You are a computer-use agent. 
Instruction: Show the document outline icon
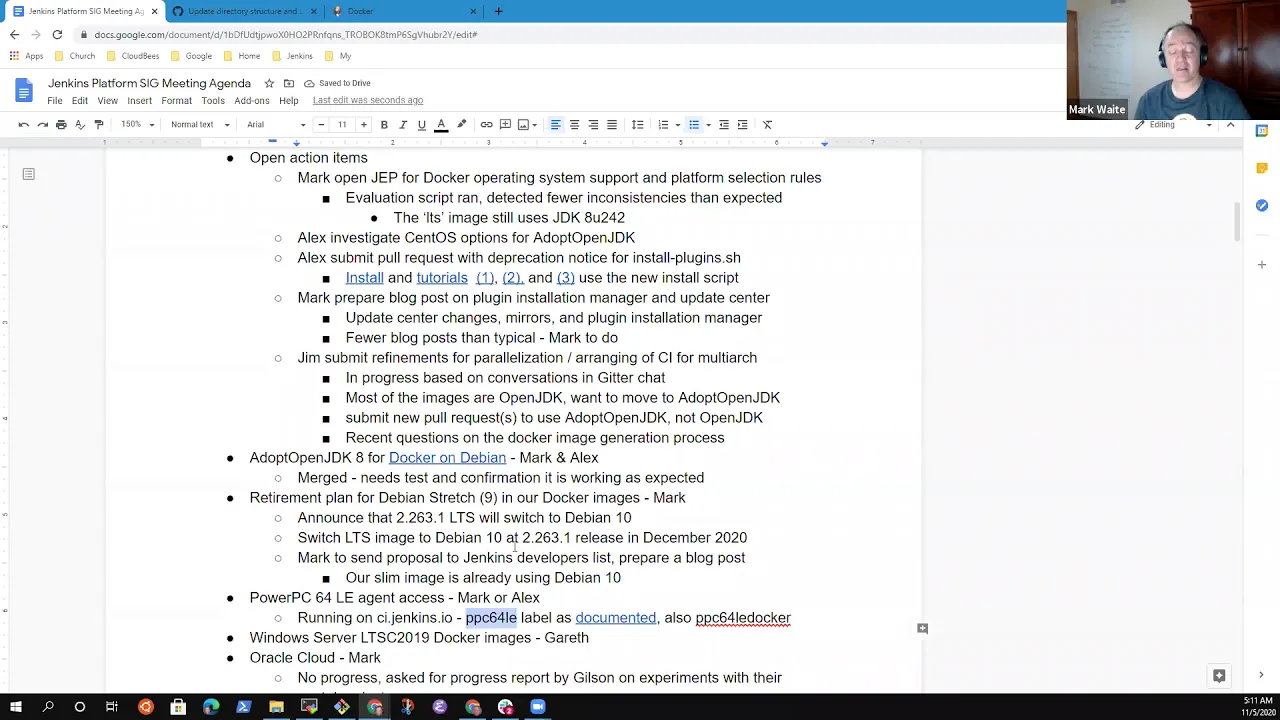(28, 174)
